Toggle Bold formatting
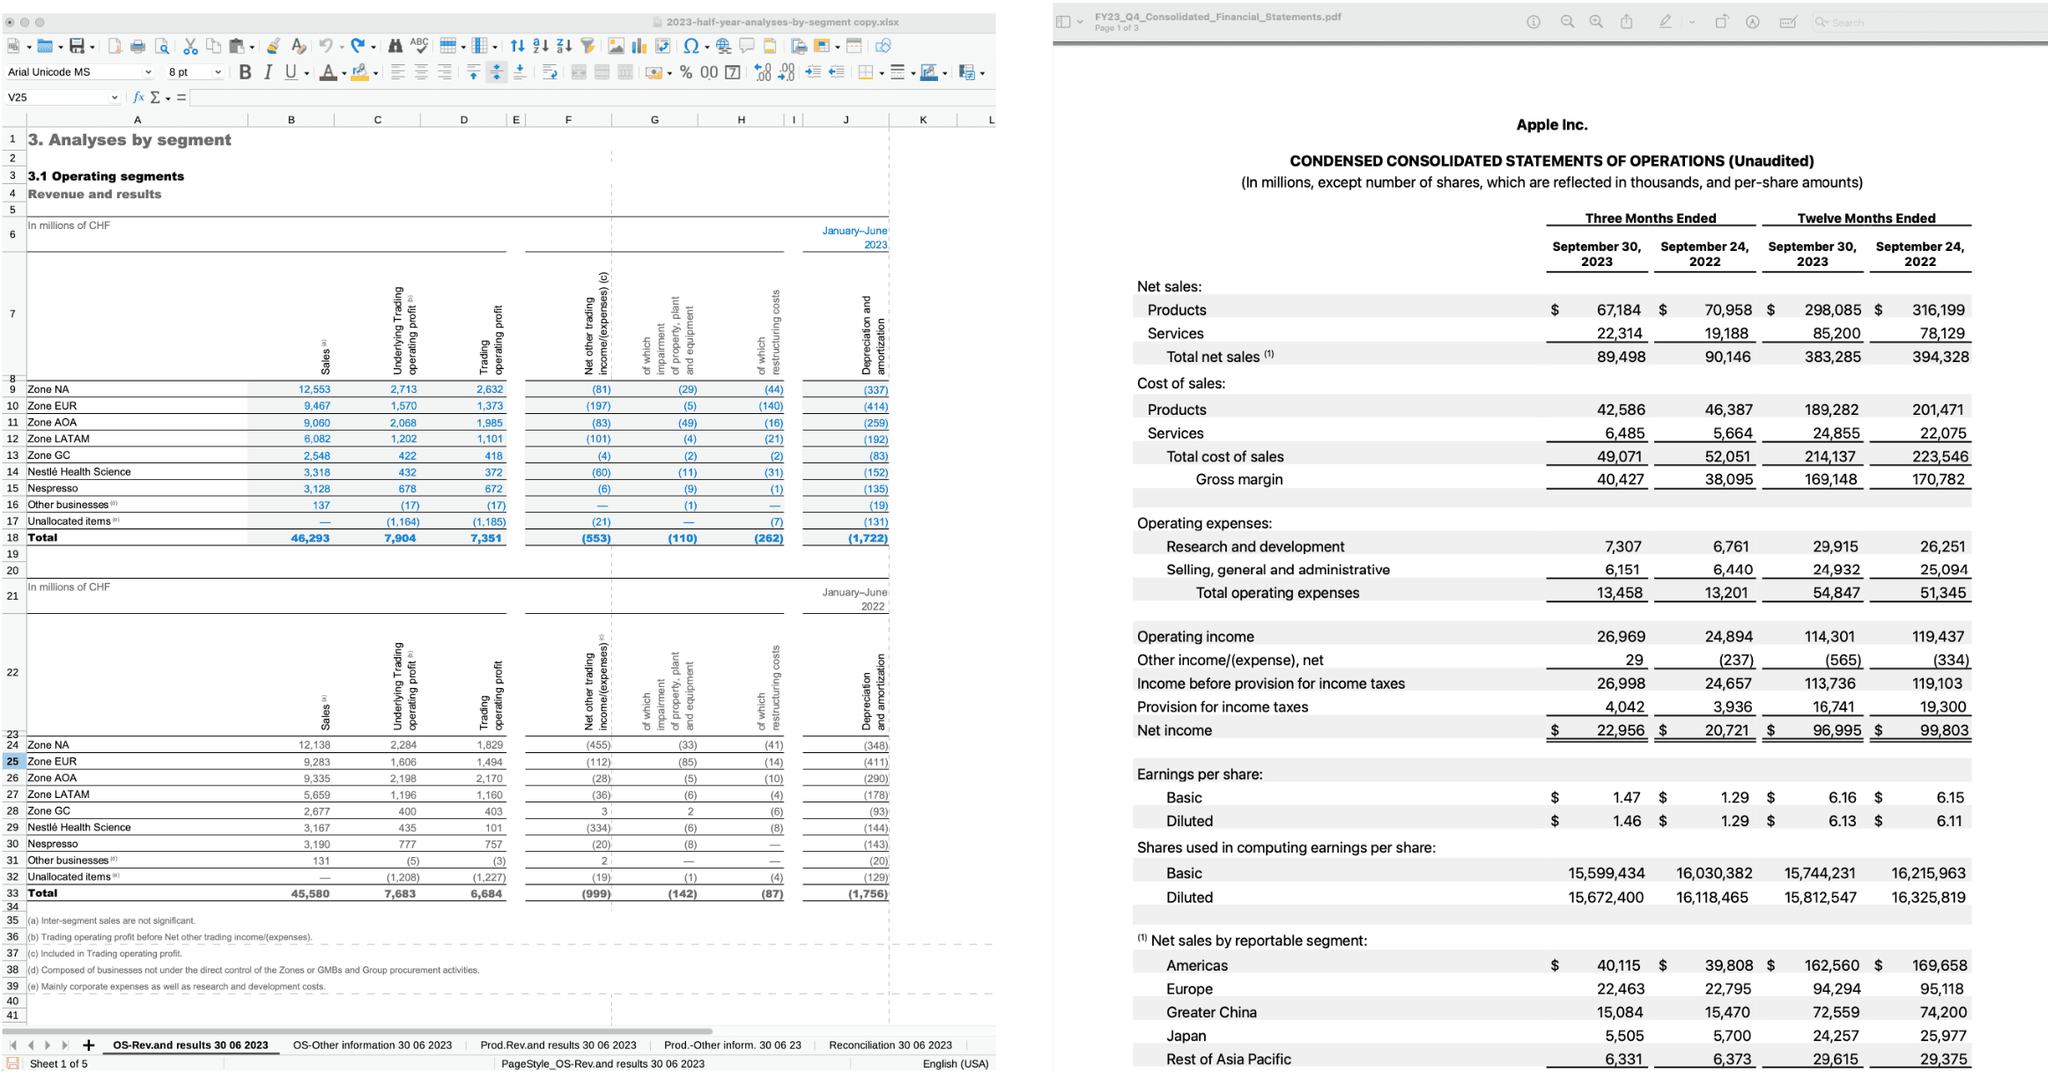The image size is (2048, 1079). [245, 72]
